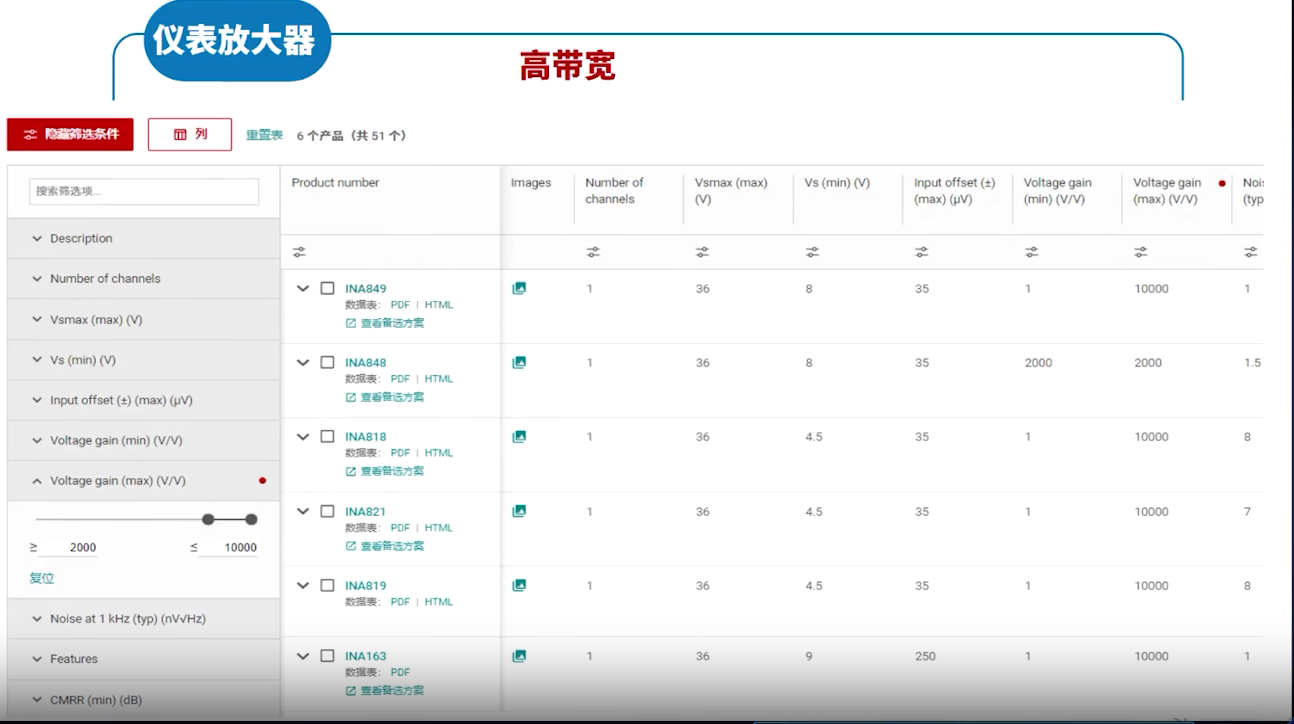
Task: Click the reset table link 重置表
Action: pyautogui.click(x=265, y=135)
